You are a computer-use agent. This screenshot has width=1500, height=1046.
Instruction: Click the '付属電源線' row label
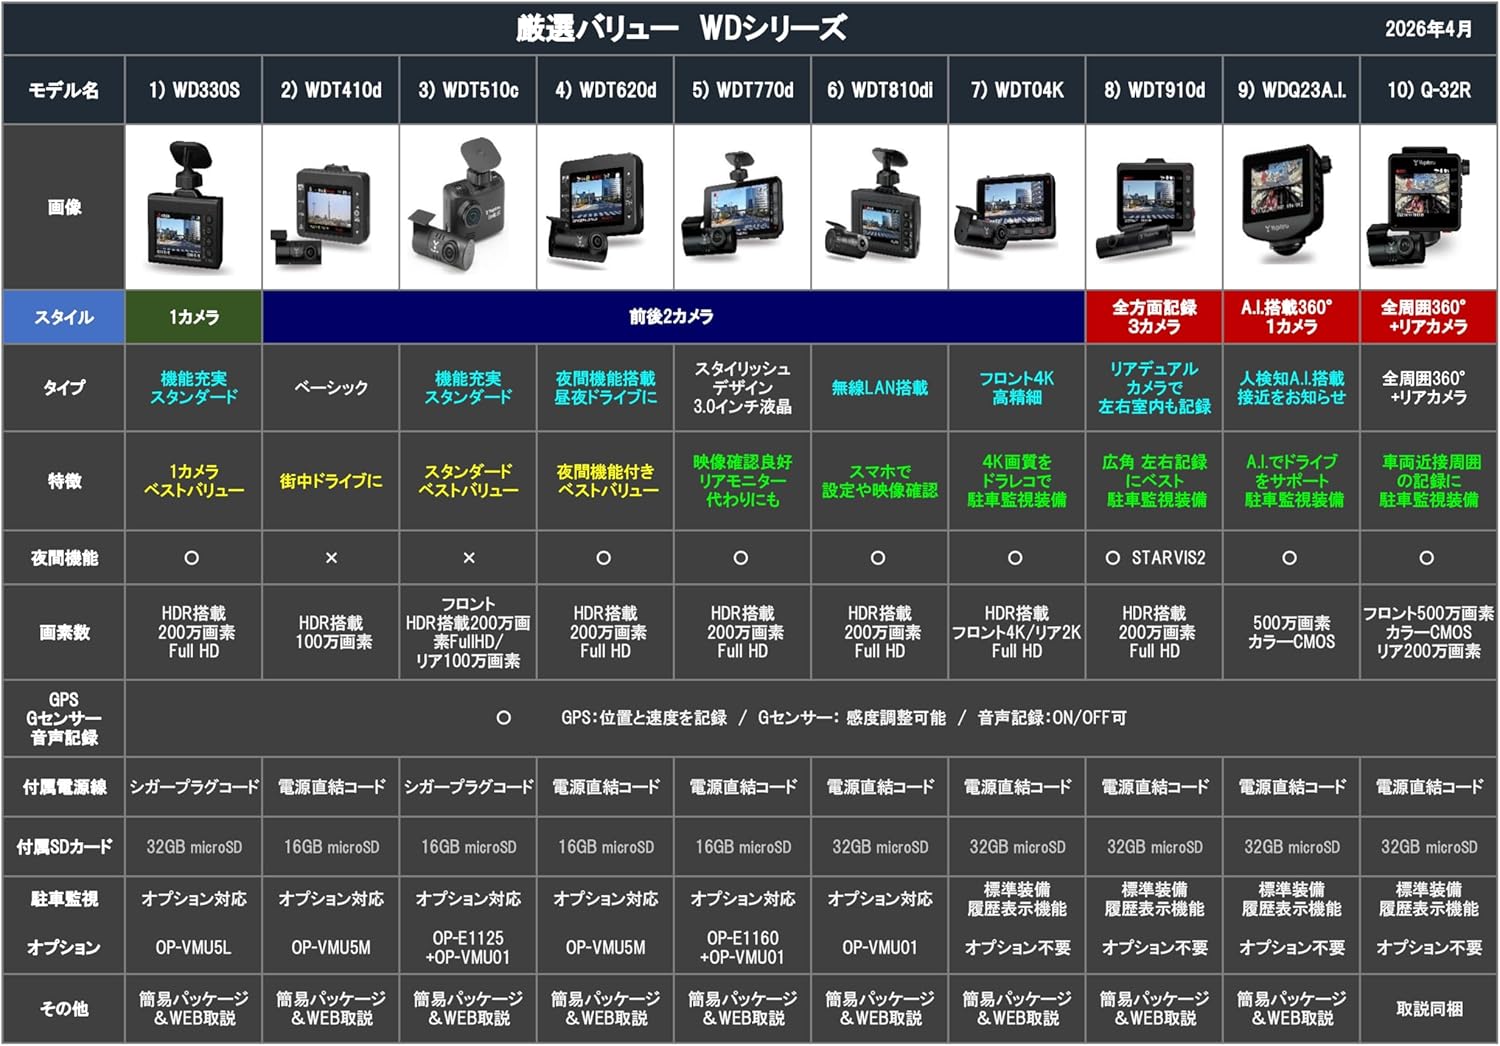[x=64, y=787]
